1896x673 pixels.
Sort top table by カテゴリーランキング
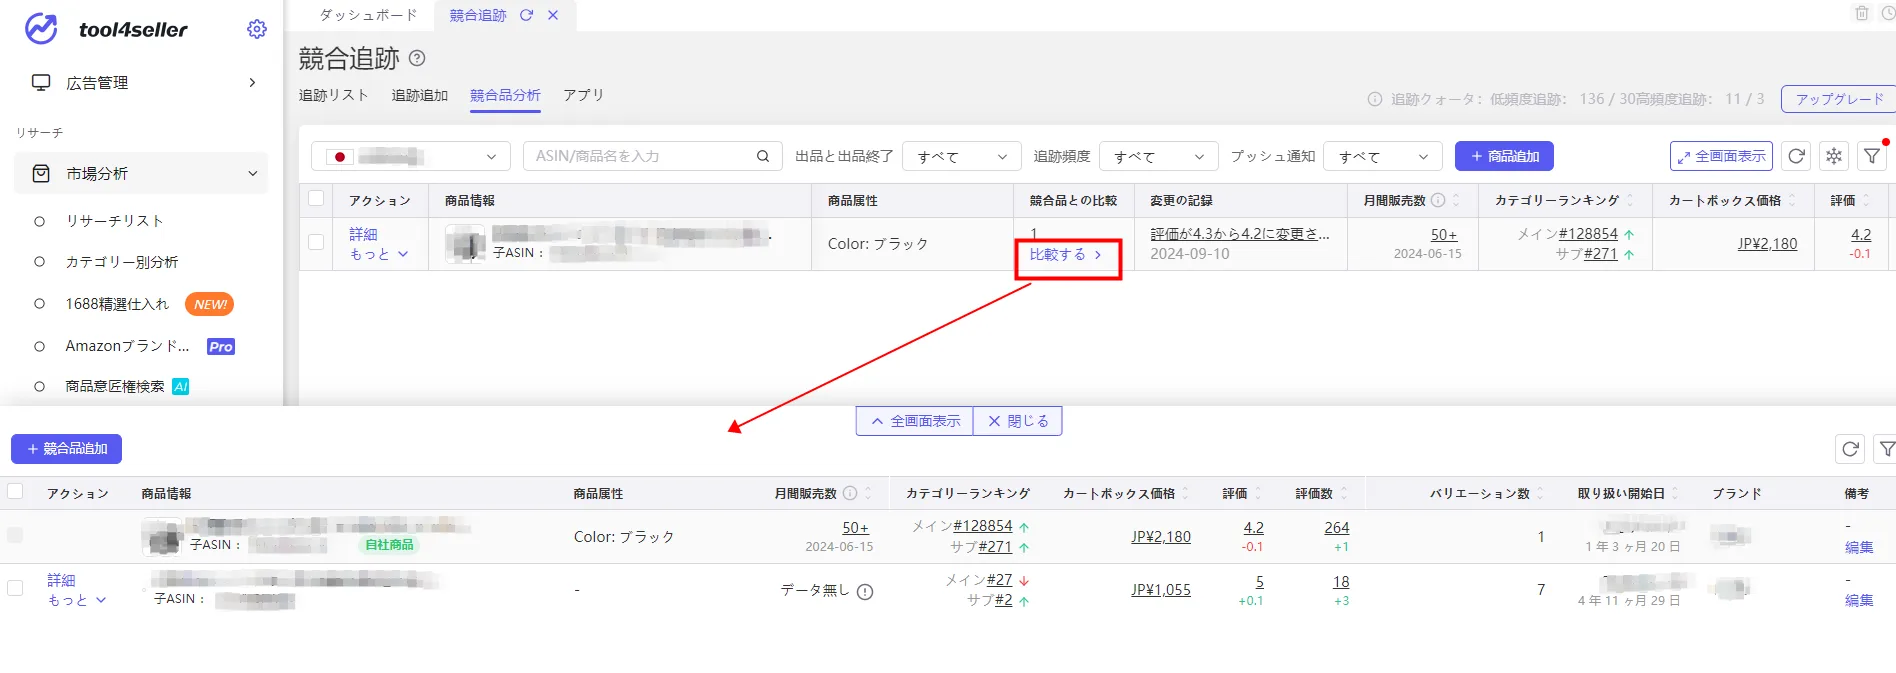click(1630, 200)
